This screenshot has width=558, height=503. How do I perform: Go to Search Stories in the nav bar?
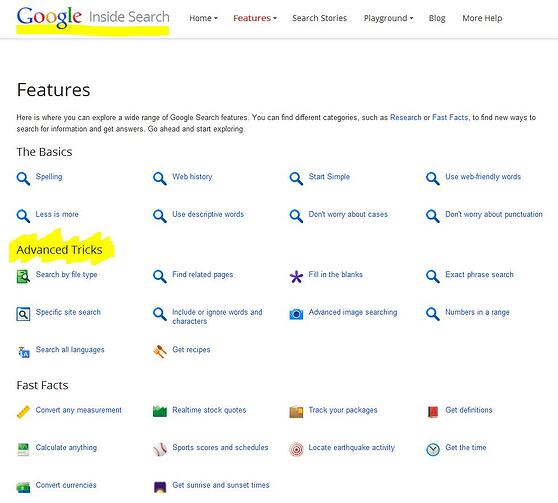pyautogui.click(x=320, y=18)
